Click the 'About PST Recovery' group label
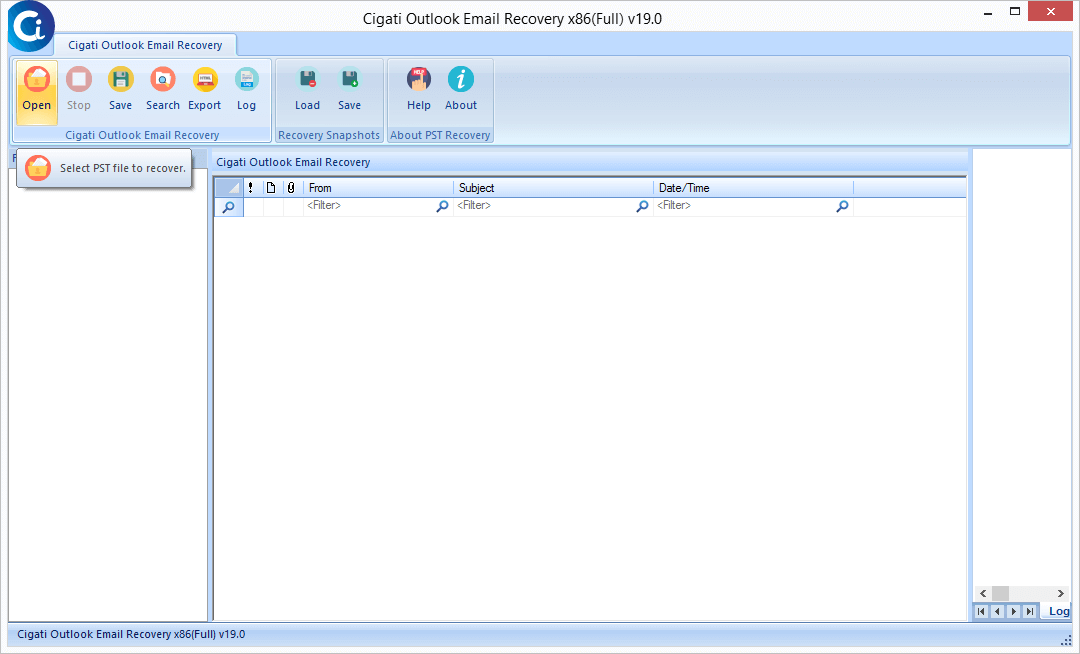This screenshot has height=654, width=1080. coord(440,136)
